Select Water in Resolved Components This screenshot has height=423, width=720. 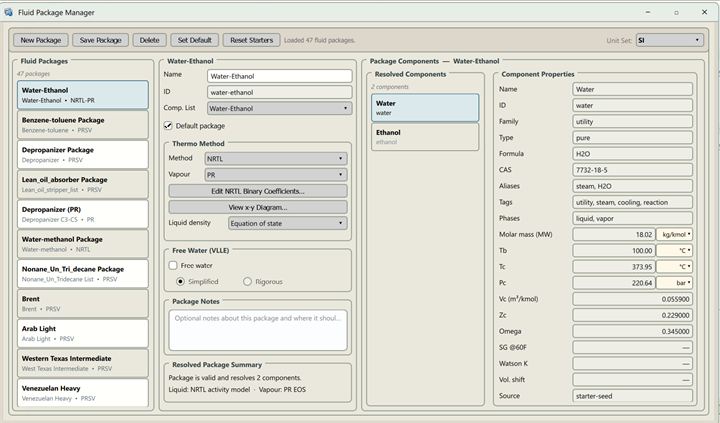(425, 108)
